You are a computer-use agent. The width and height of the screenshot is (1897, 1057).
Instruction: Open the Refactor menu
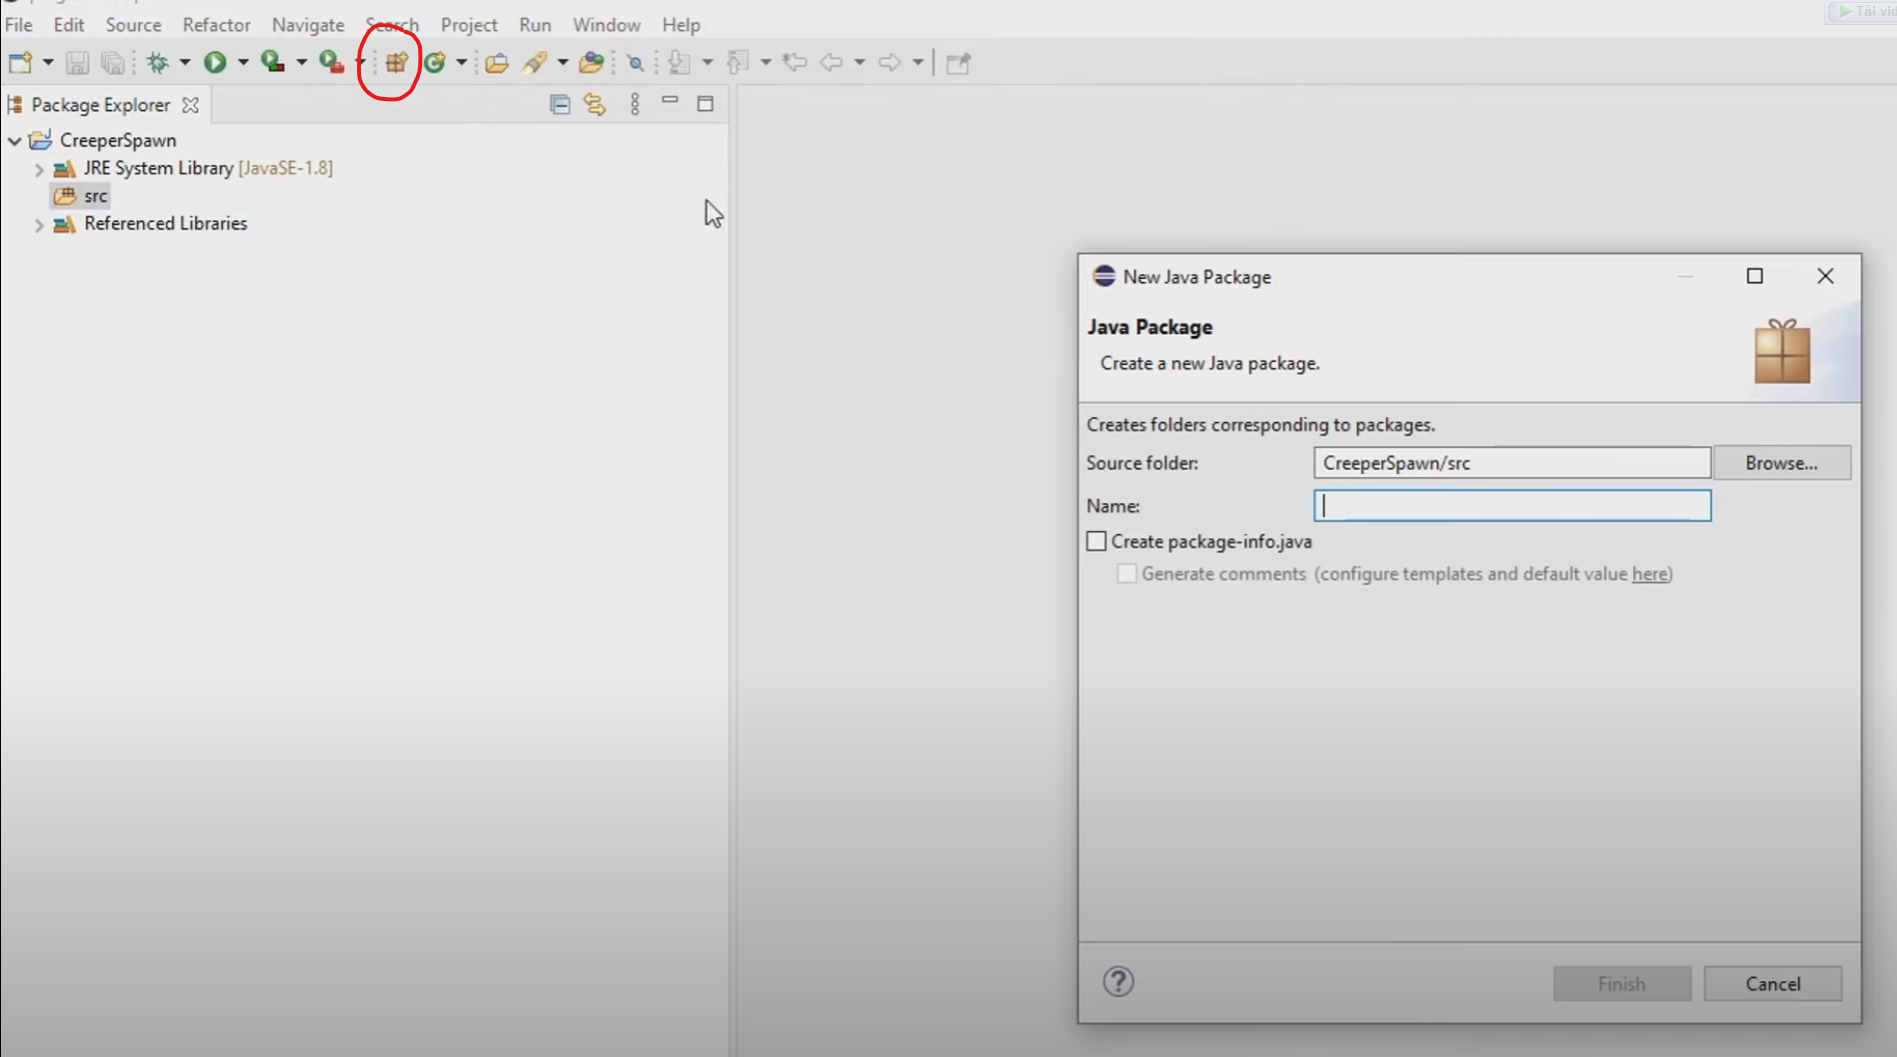(x=216, y=24)
